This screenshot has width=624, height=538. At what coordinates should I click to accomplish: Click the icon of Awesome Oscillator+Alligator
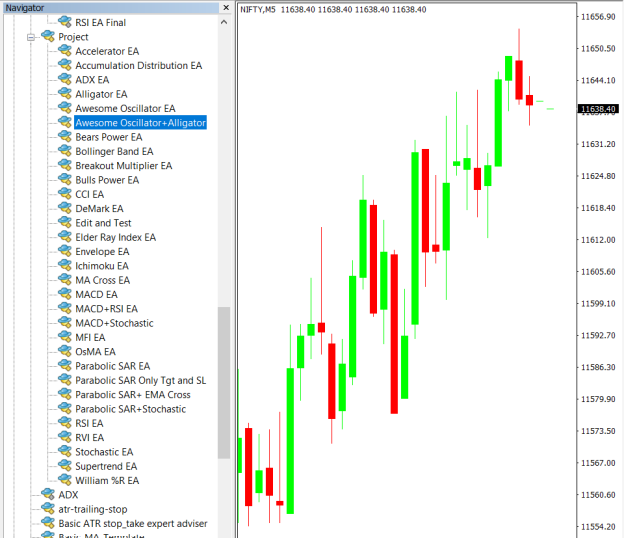pyautogui.click(x=65, y=123)
